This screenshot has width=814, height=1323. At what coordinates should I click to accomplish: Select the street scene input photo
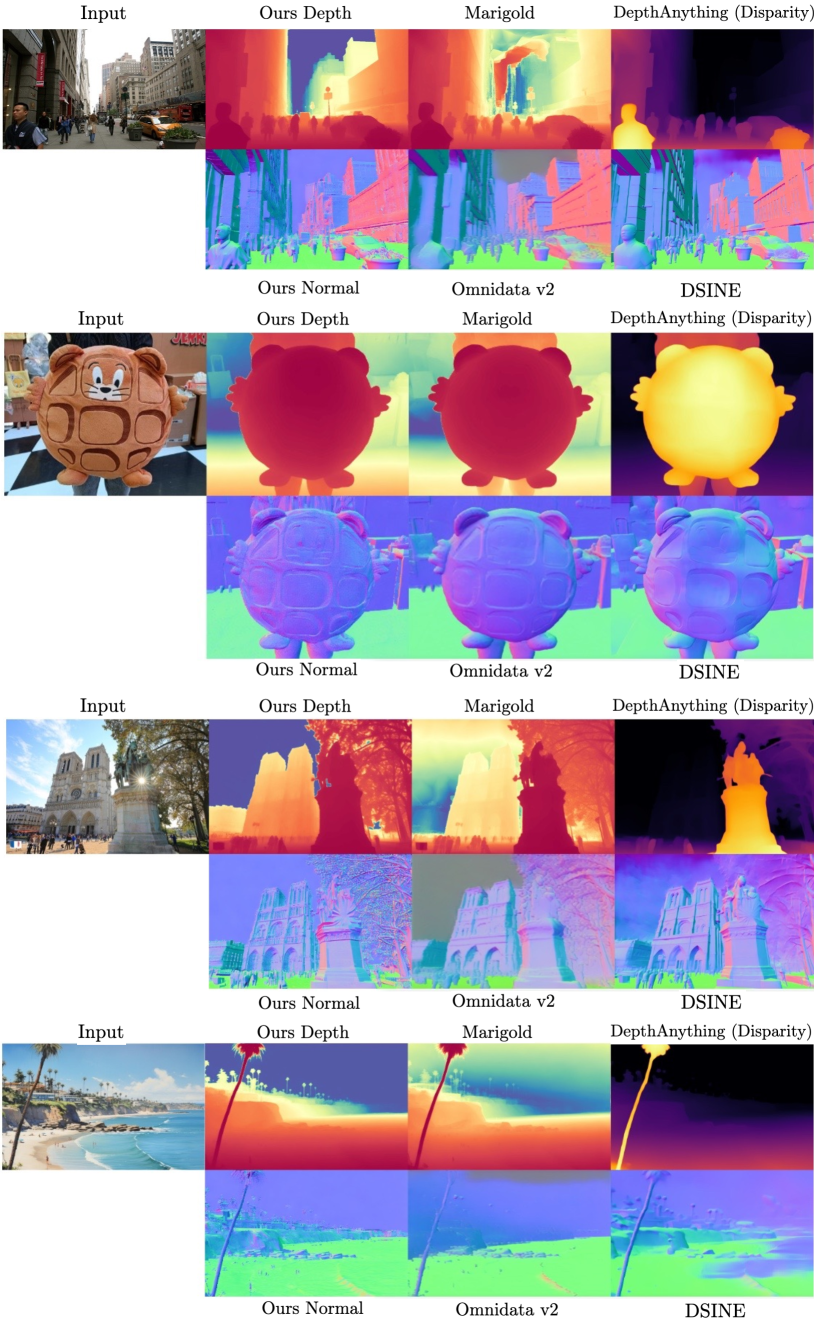pyautogui.click(x=103, y=89)
